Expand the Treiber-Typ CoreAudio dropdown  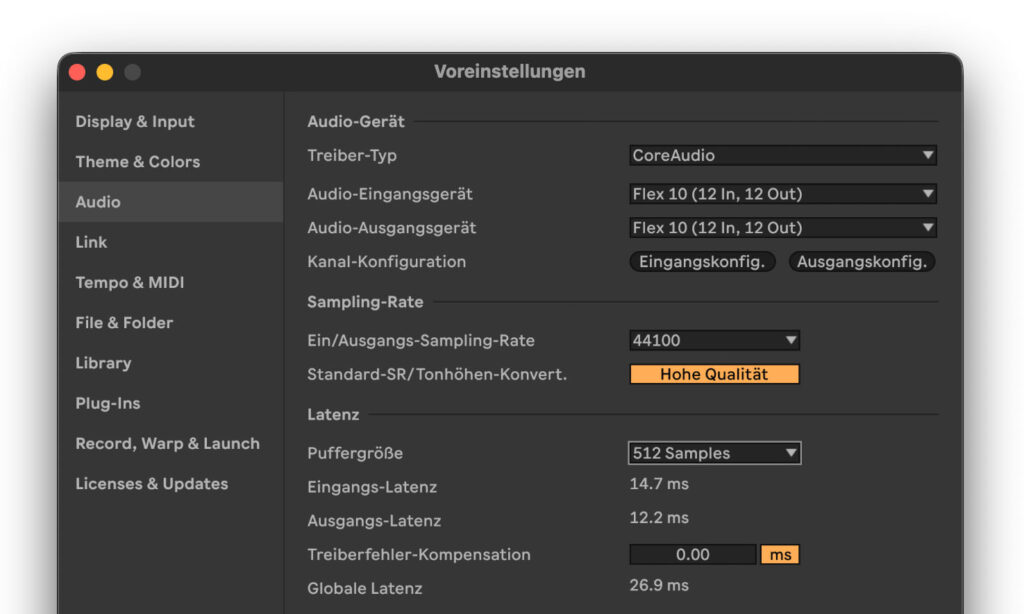pyautogui.click(x=783, y=155)
